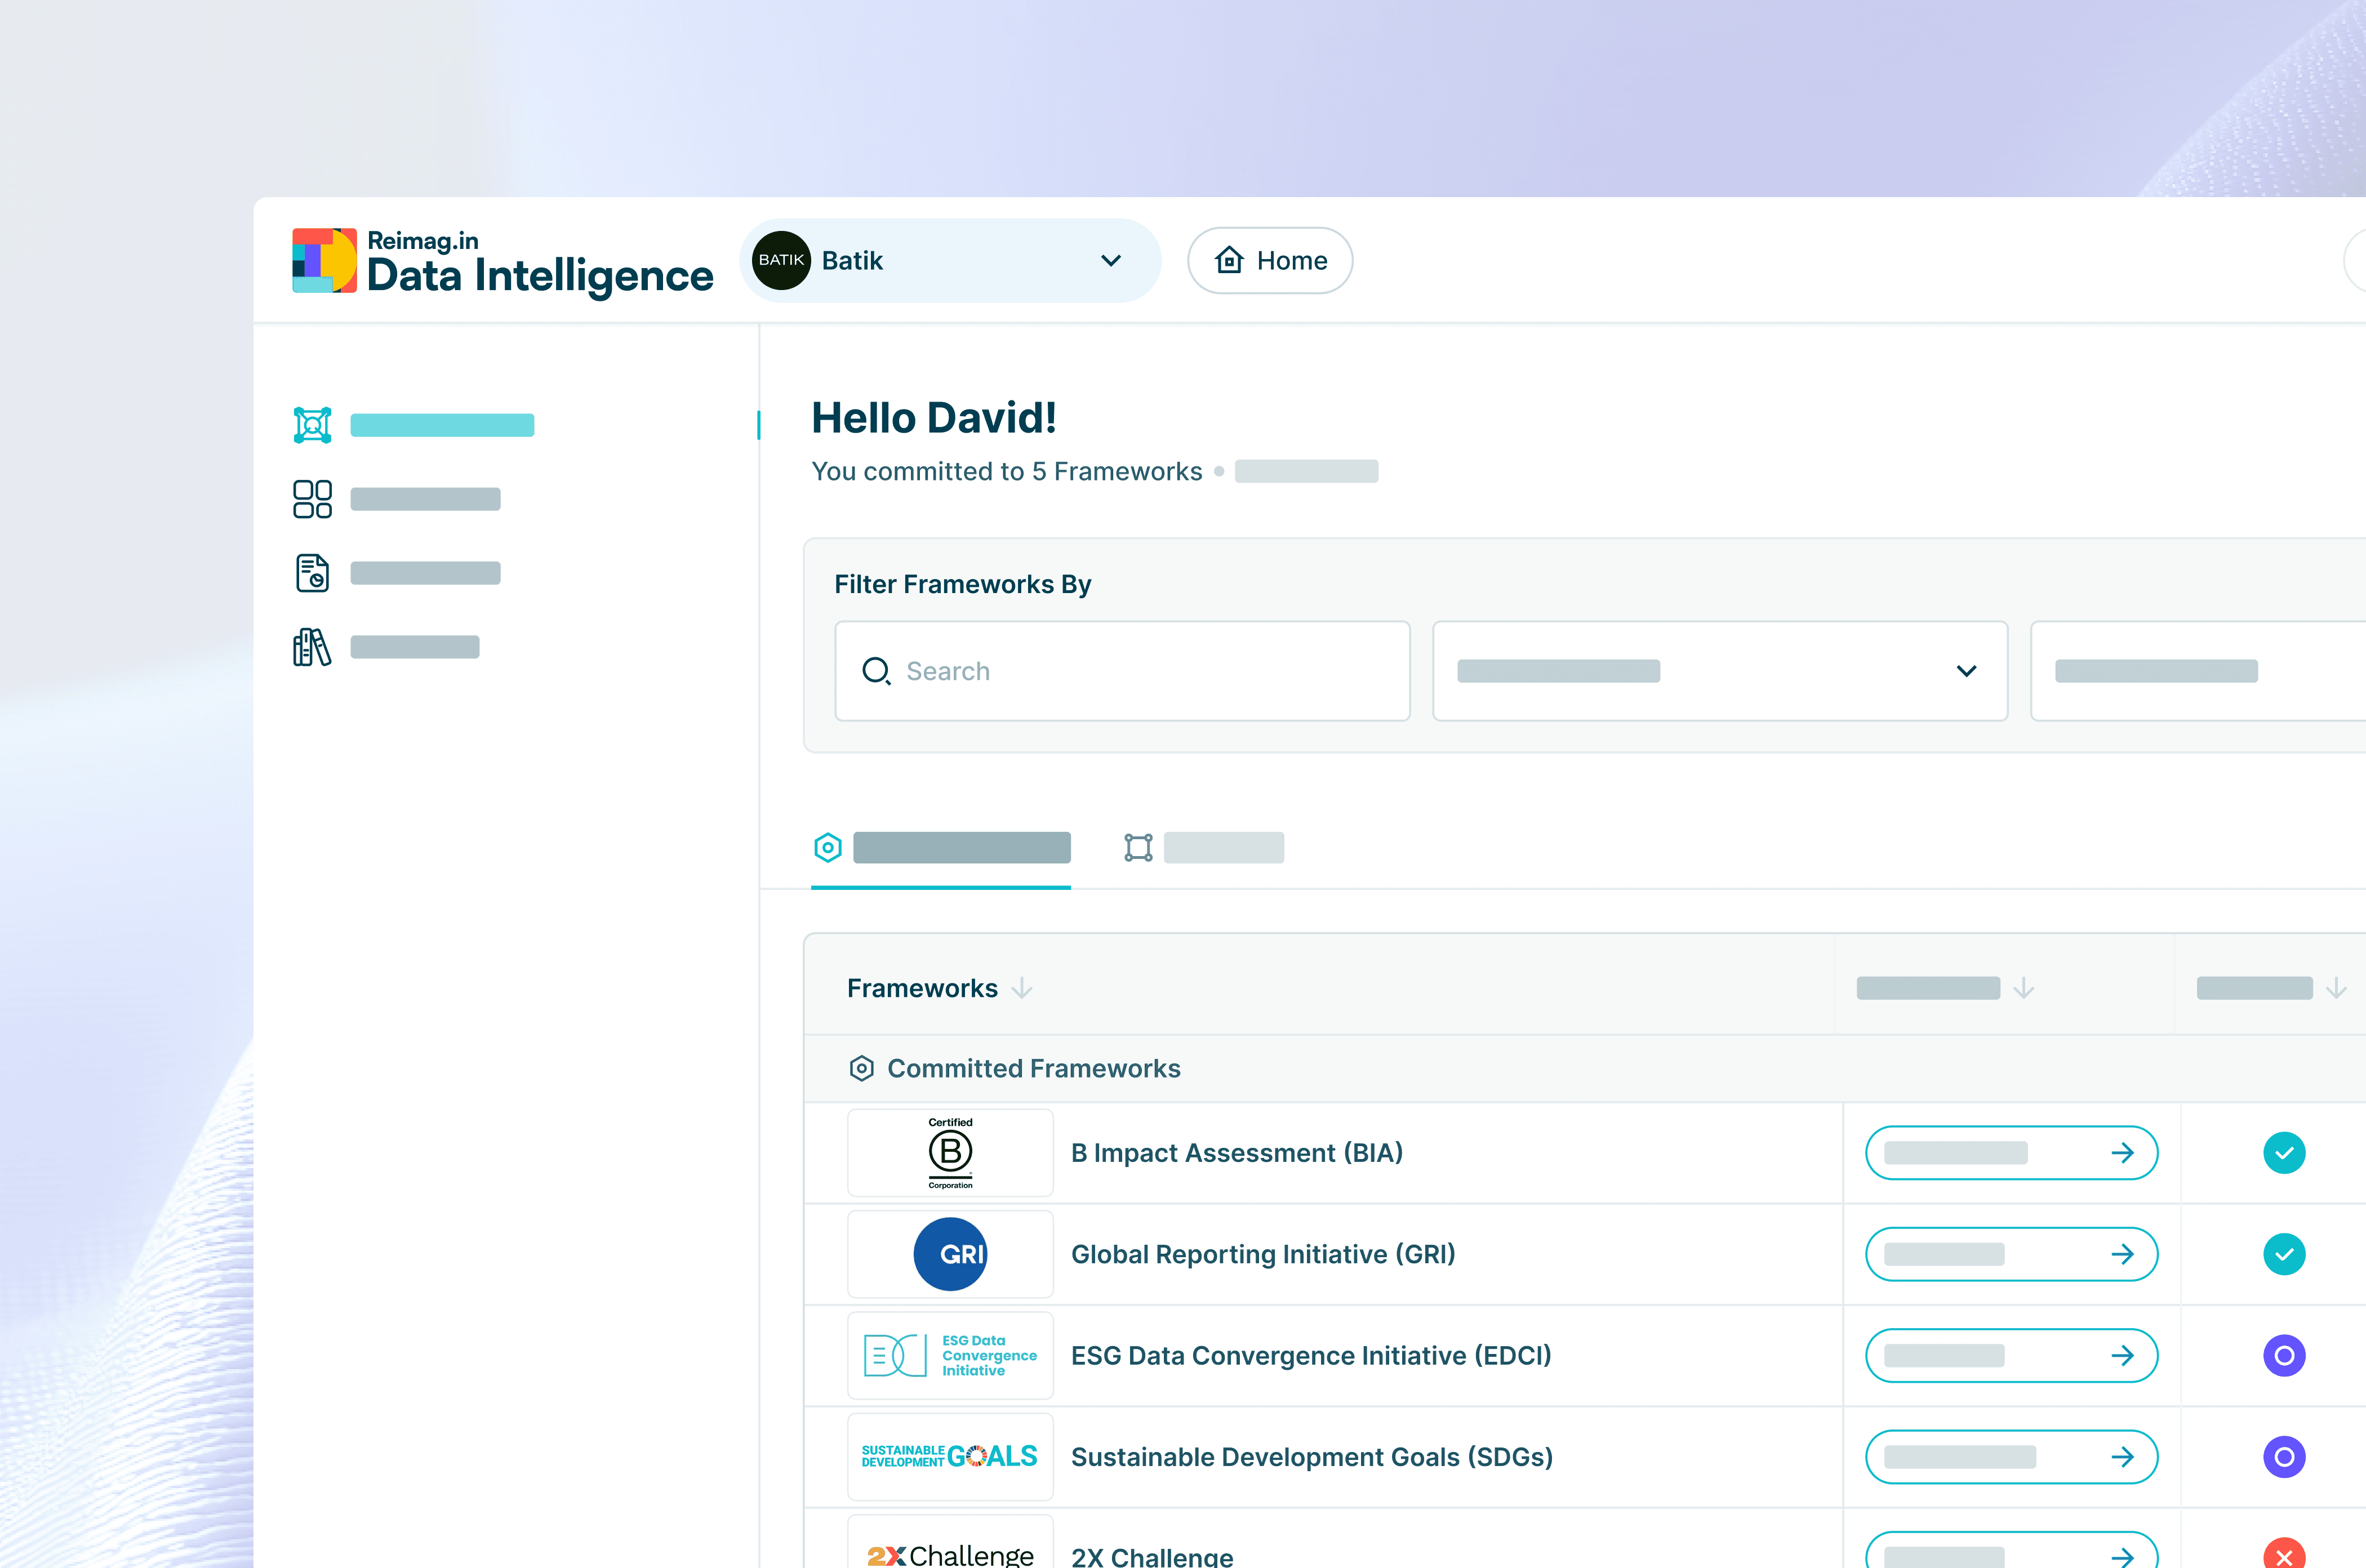Click the Home button
The image size is (2366, 1568).
[1269, 261]
